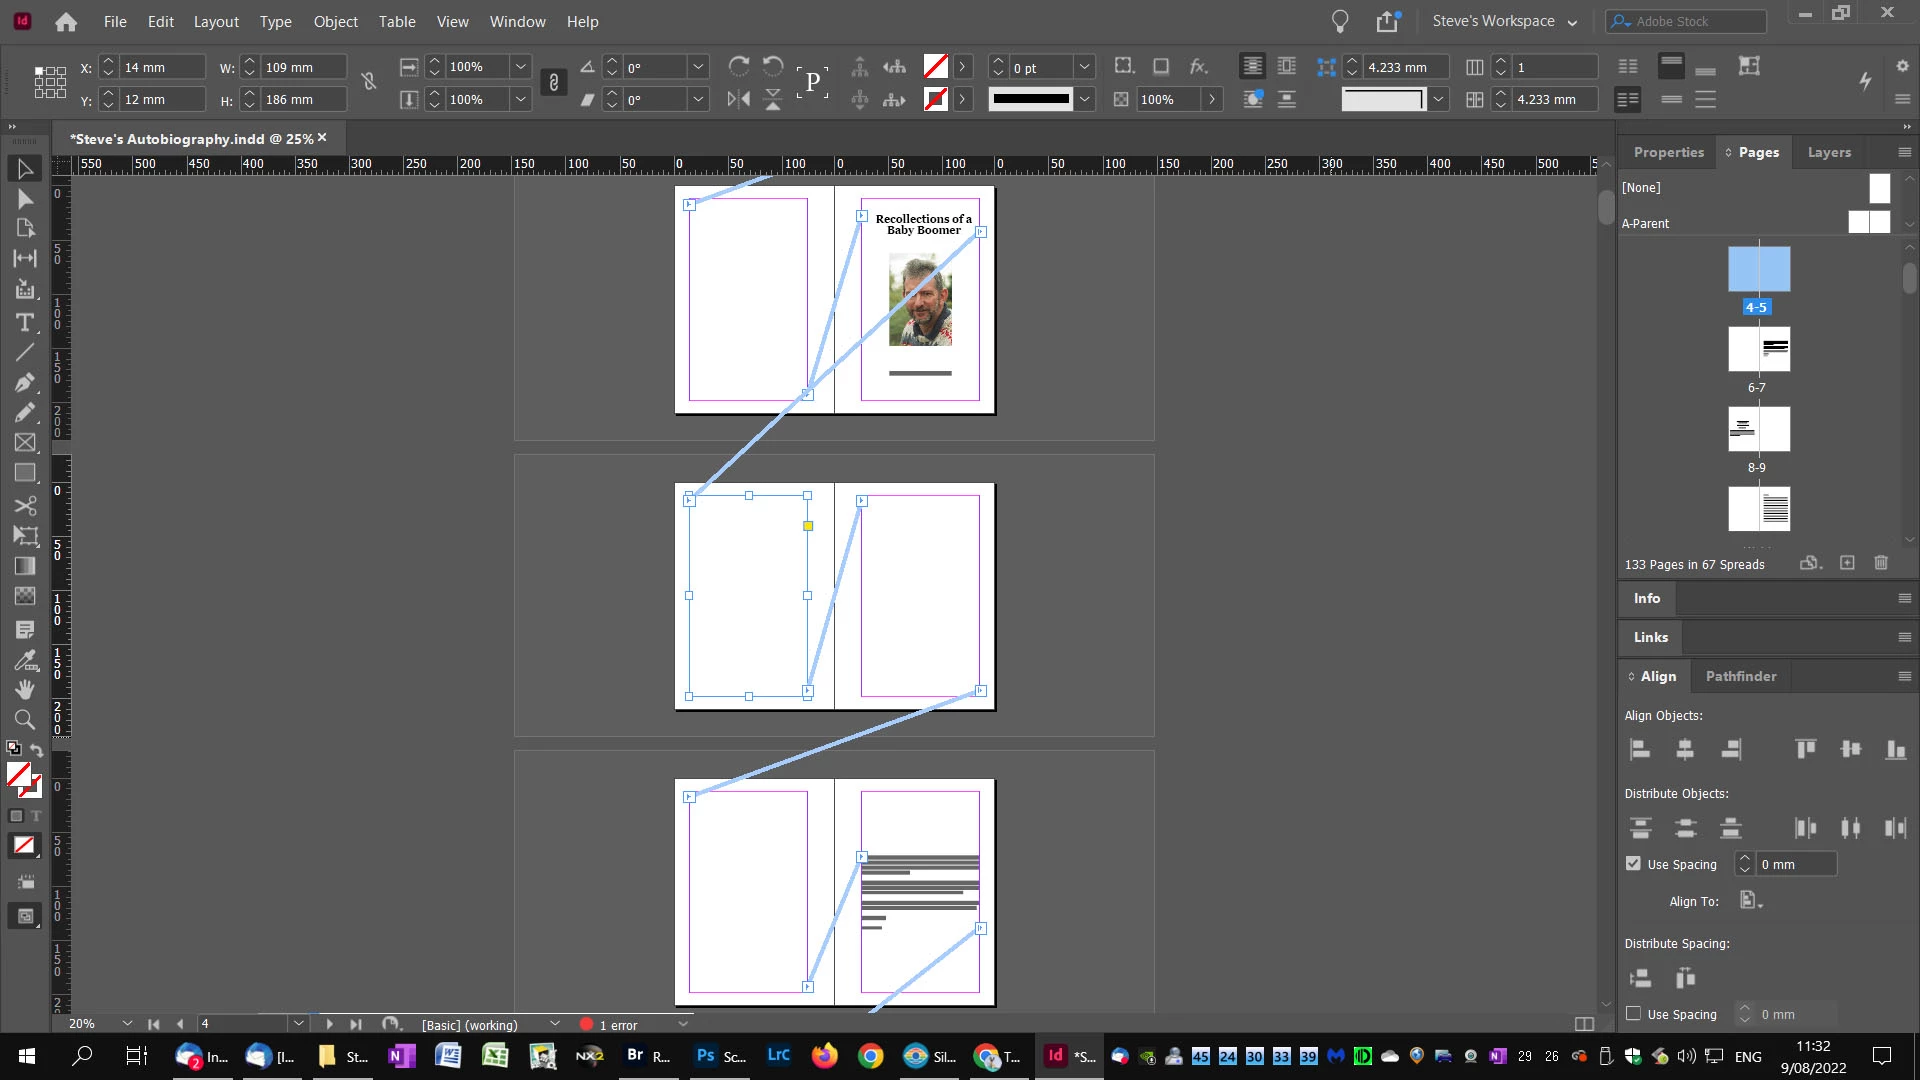Select the Pen tool
The width and height of the screenshot is (1920, 1080).
(x=25, y=382)
